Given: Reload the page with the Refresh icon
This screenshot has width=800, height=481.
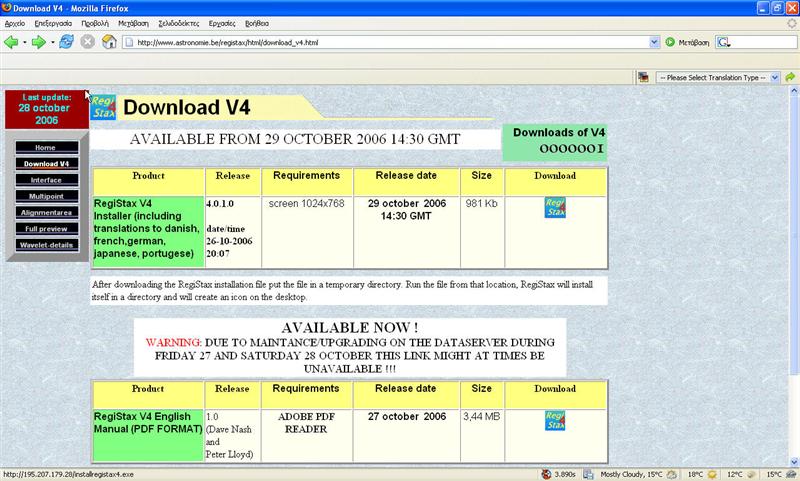Looking at the screenshot, I should coord(66,42).
